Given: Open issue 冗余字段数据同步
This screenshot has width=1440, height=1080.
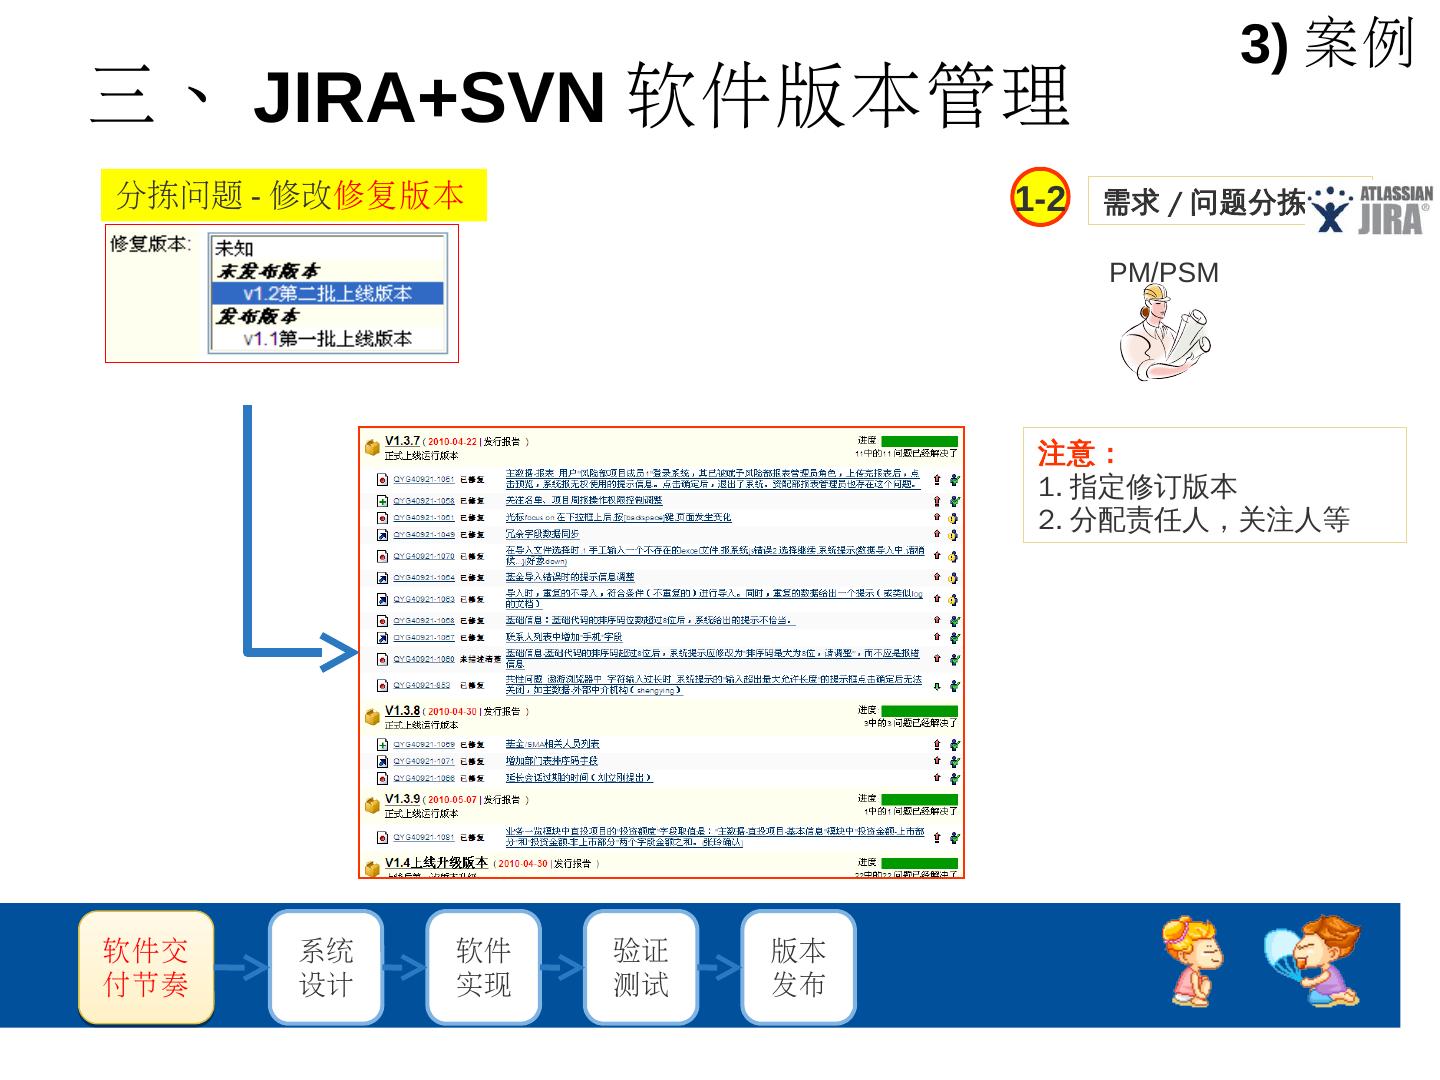Looking at the screenshot, I should click(542, 535).
